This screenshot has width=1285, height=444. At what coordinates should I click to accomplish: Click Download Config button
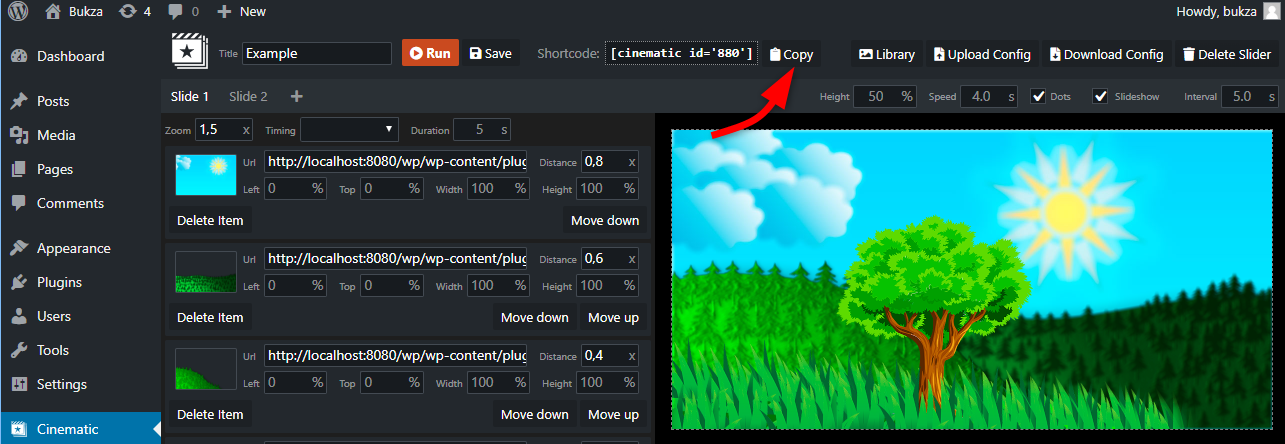click(1106, 54)
